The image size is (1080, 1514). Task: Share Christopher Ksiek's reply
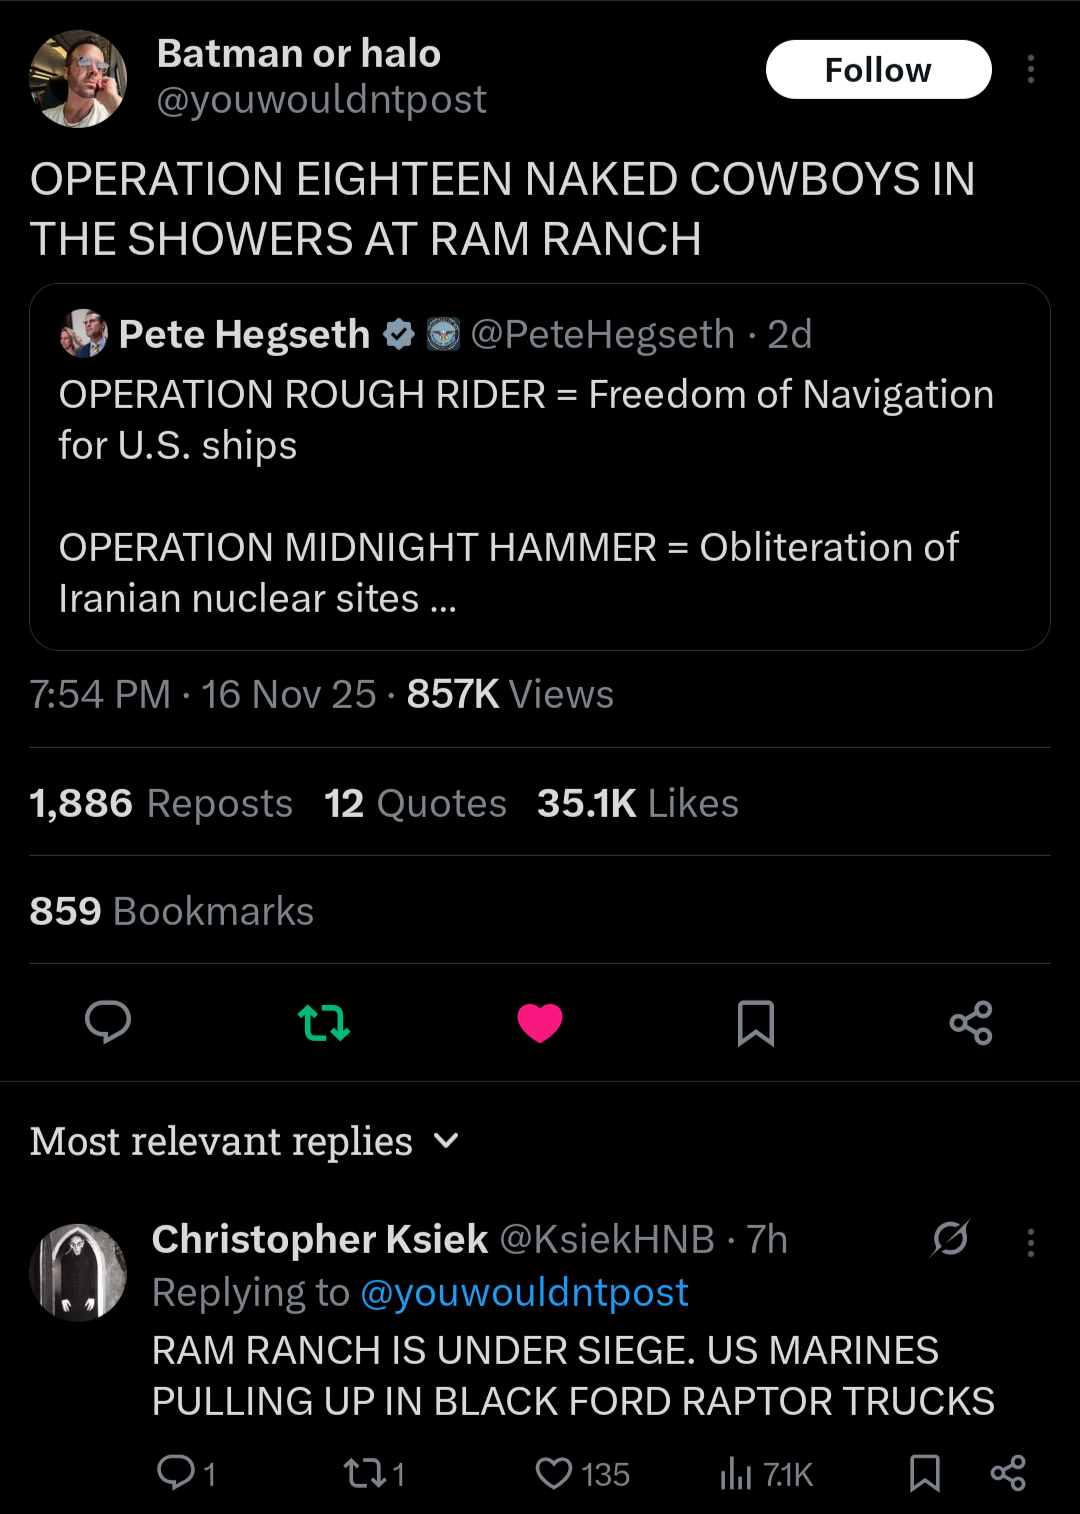pos(1008,1473)
